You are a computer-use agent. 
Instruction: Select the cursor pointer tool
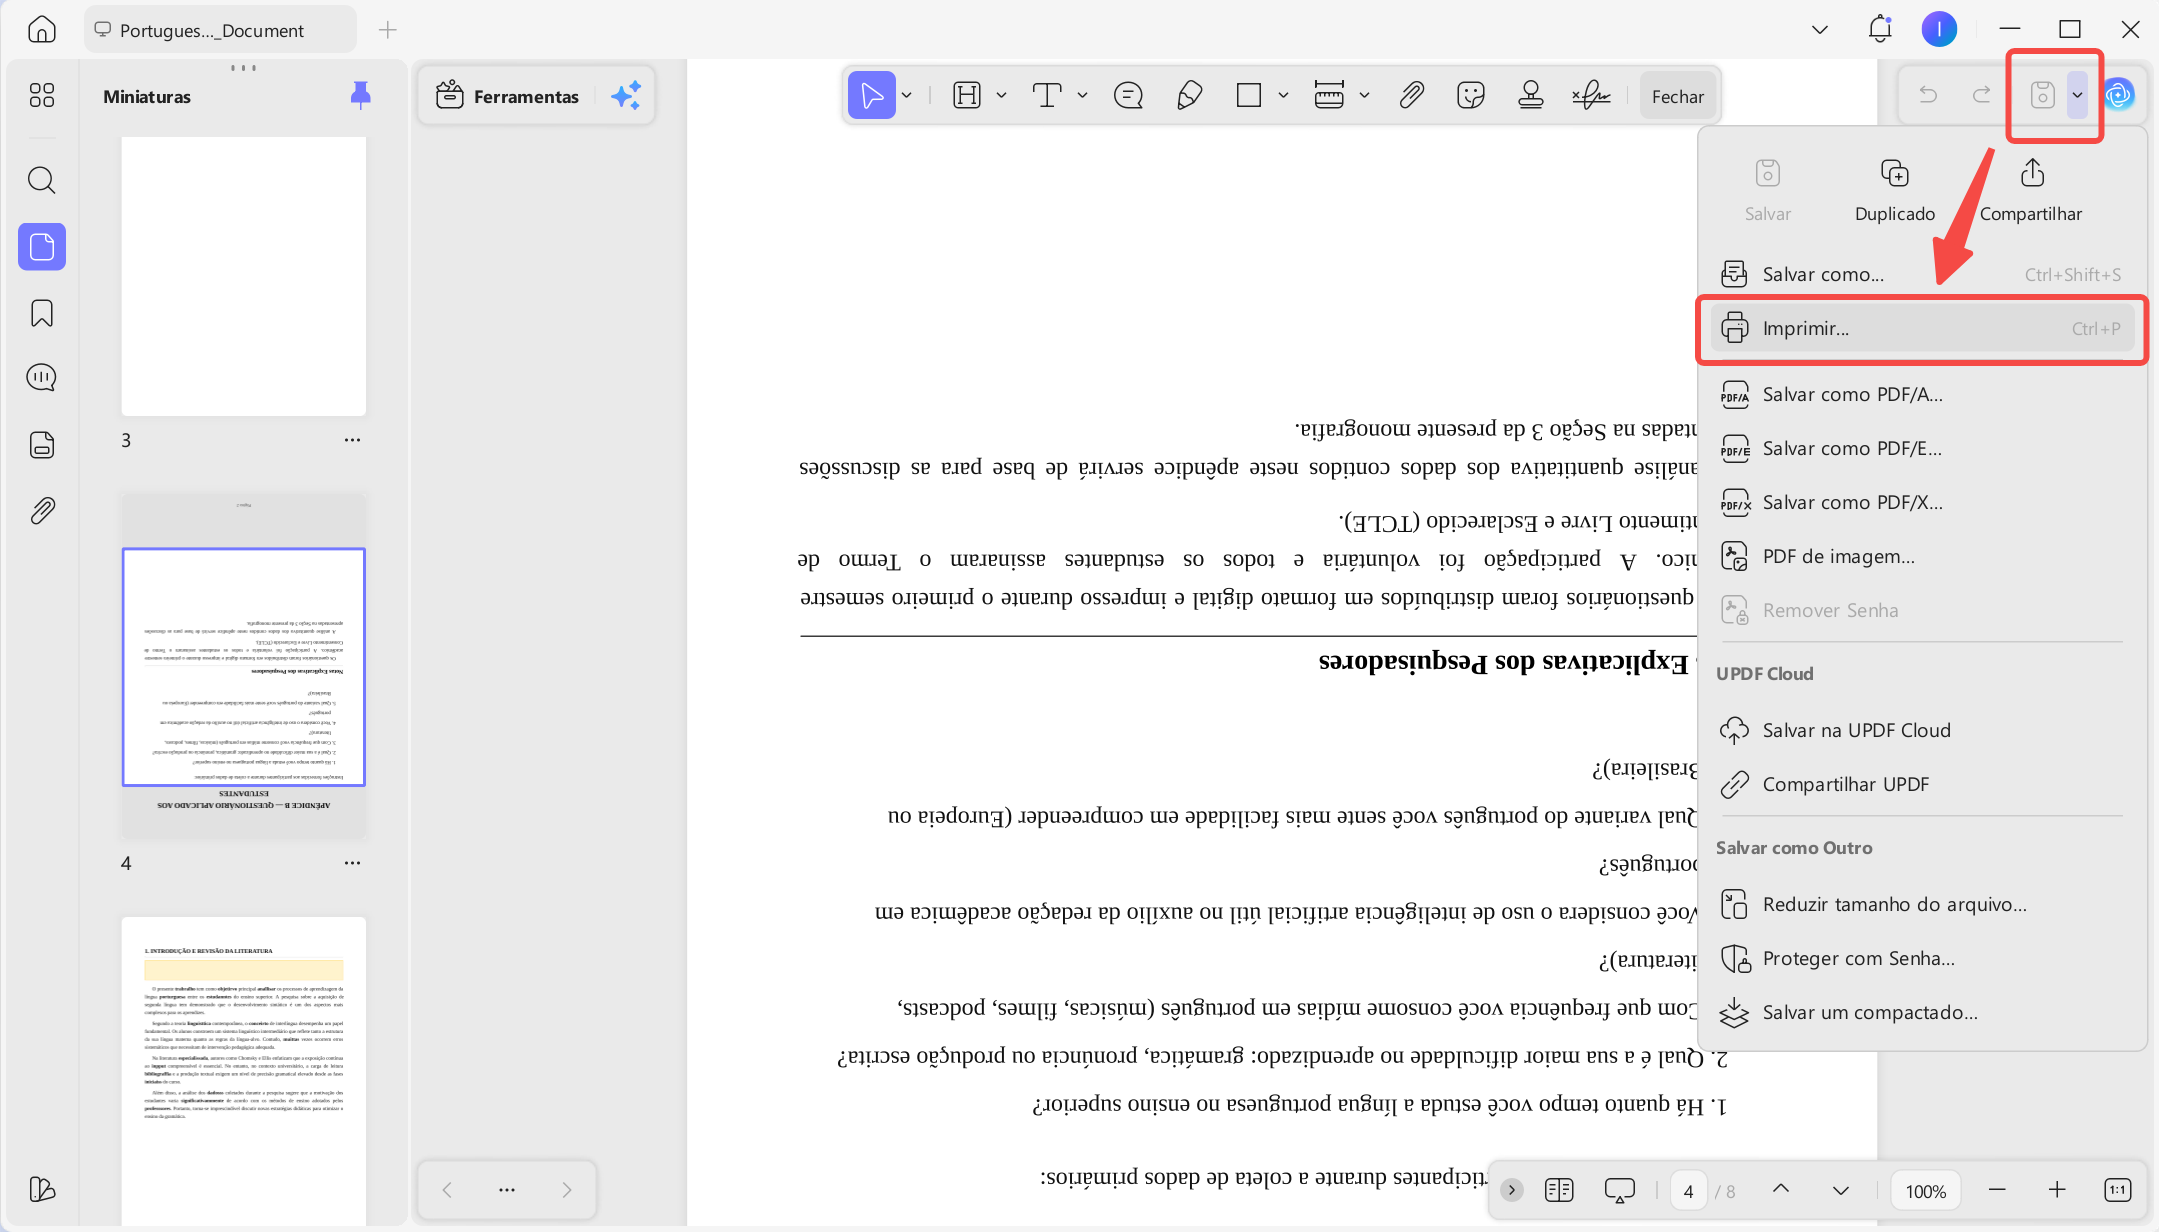(872, 95)
